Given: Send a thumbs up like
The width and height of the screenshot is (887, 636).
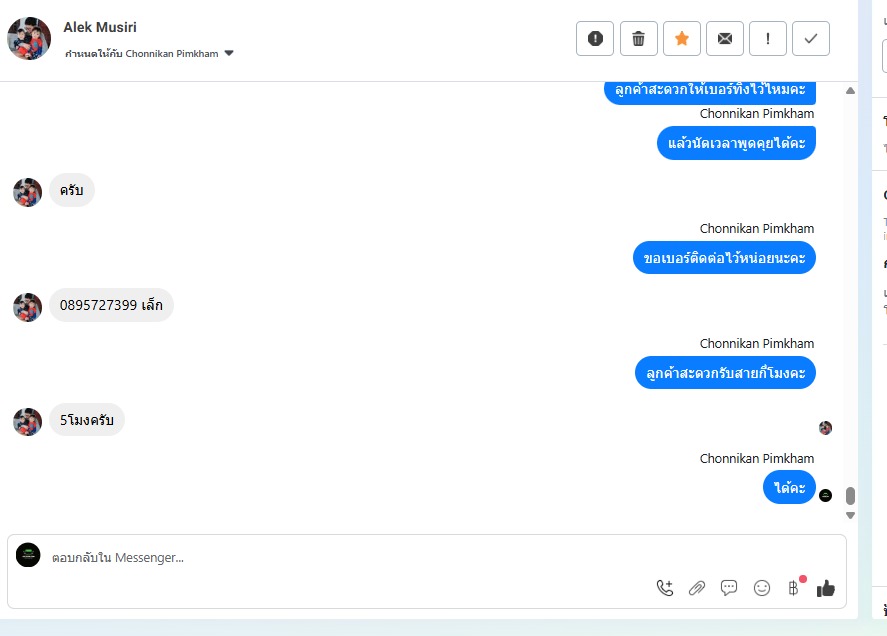Looking at the screenshot, I should pos(826,588).
